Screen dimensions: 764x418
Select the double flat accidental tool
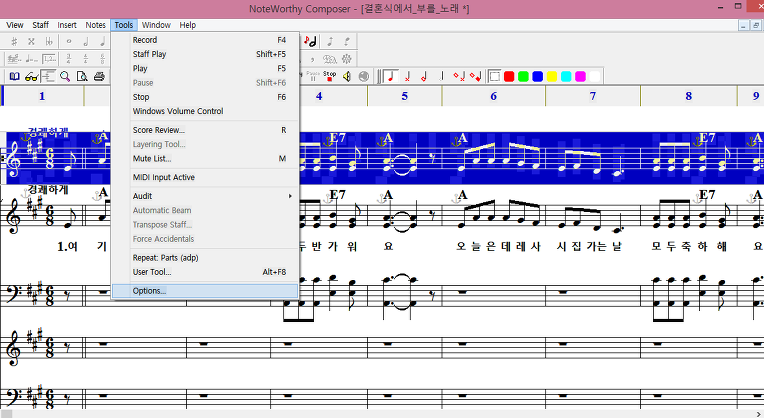click(49, 41)
